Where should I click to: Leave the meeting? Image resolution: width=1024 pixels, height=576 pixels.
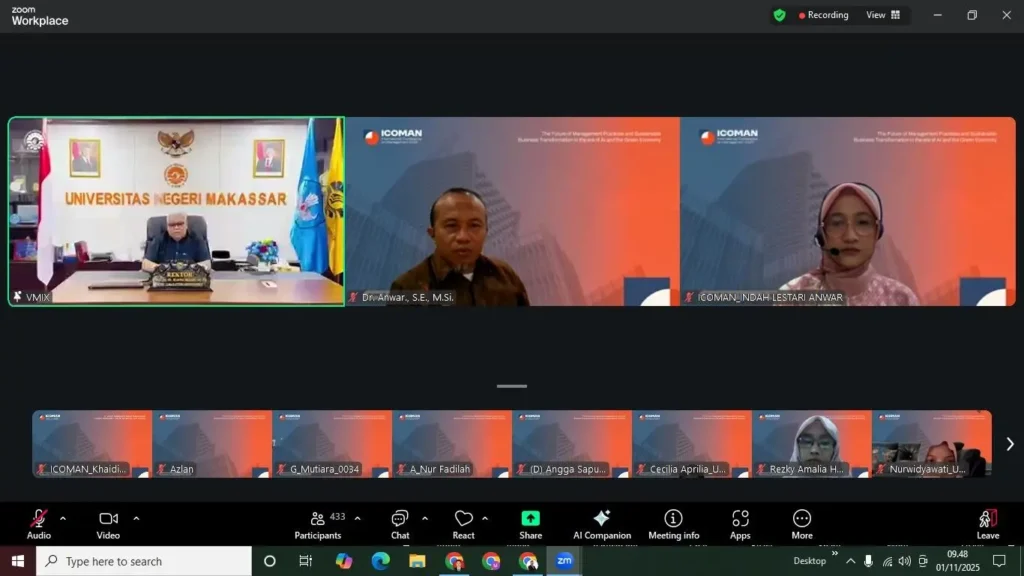point(987,523)
